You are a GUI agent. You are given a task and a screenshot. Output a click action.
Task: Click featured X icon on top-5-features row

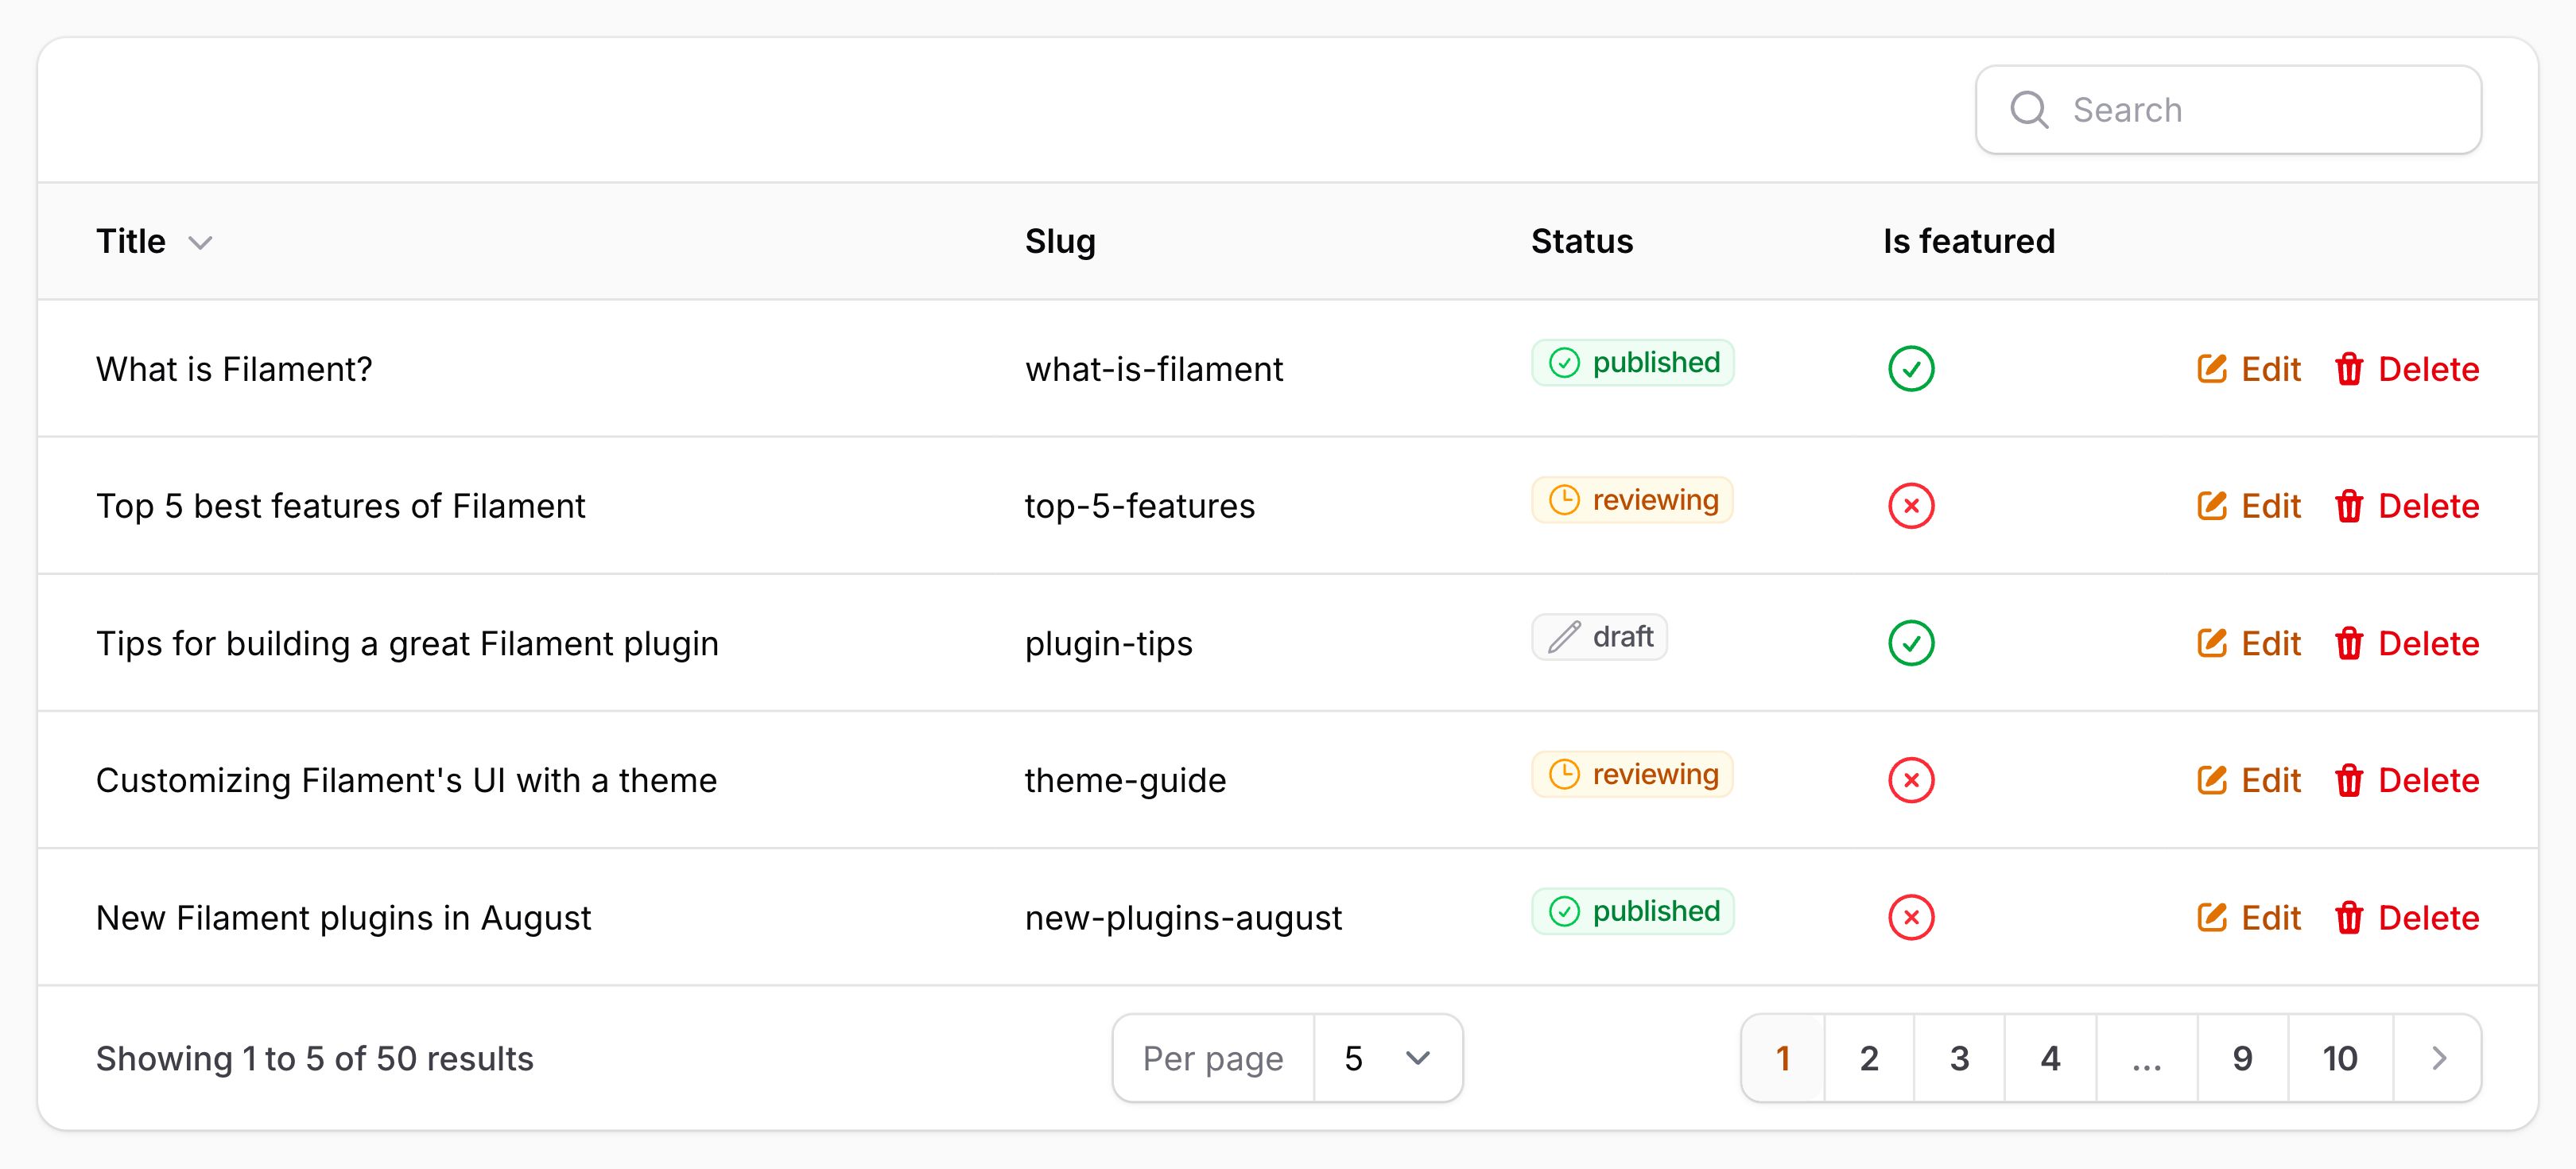point(1911,506)
